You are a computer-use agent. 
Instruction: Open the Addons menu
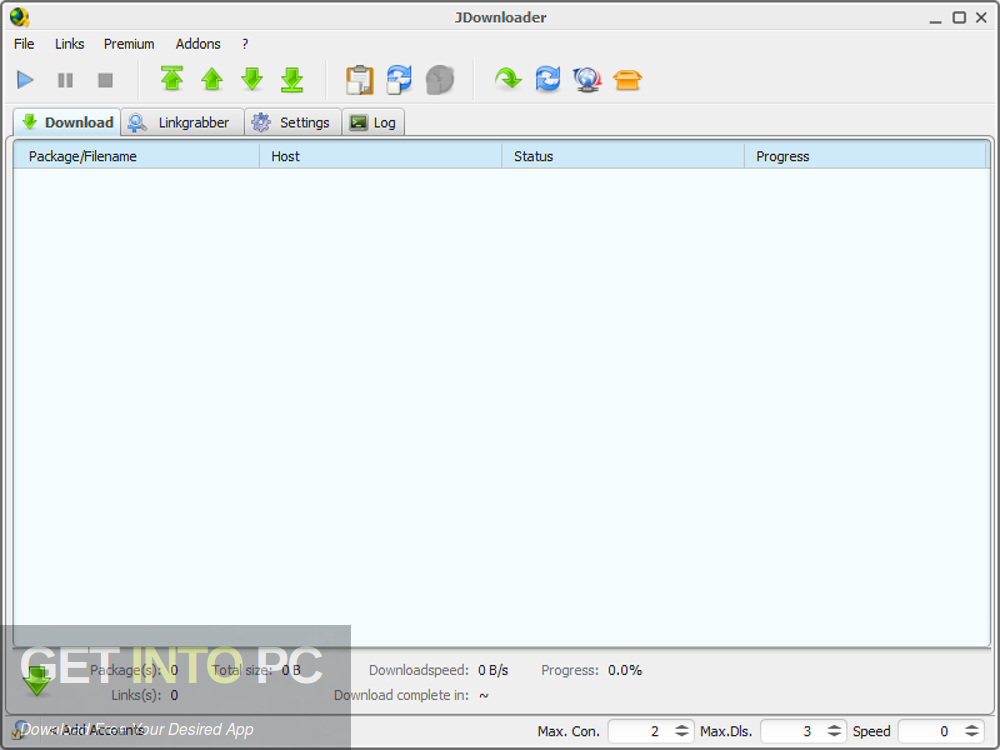[x=198, y=44]
